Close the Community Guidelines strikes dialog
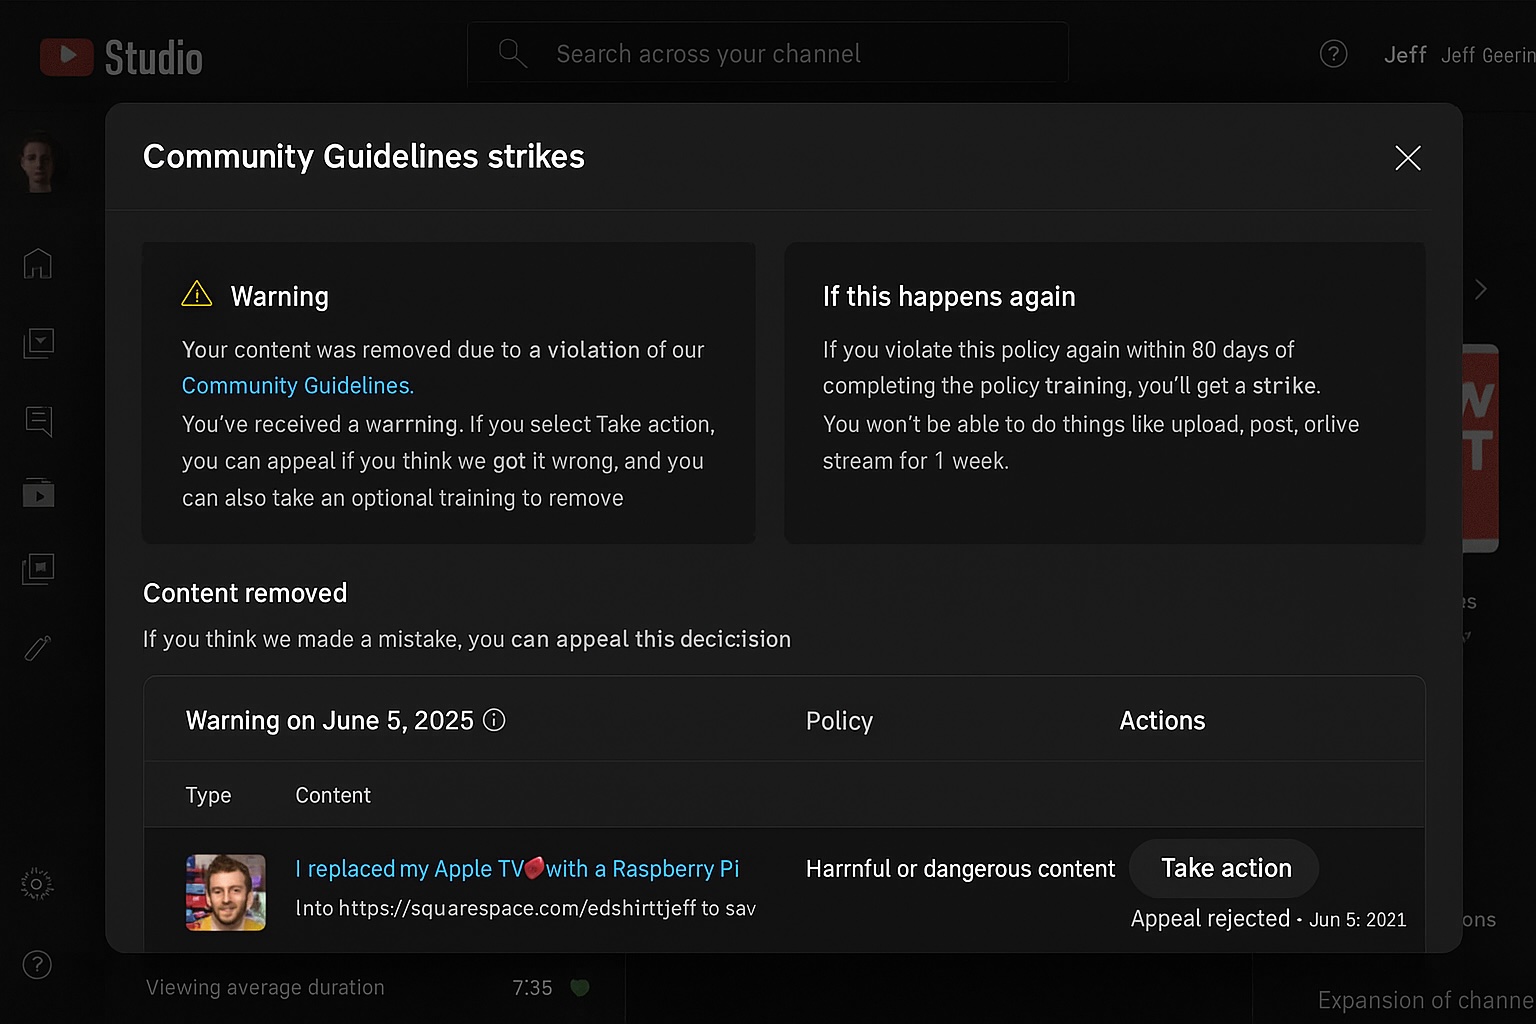This screenshot has height=1024, width=1536. click(1408, 158)
